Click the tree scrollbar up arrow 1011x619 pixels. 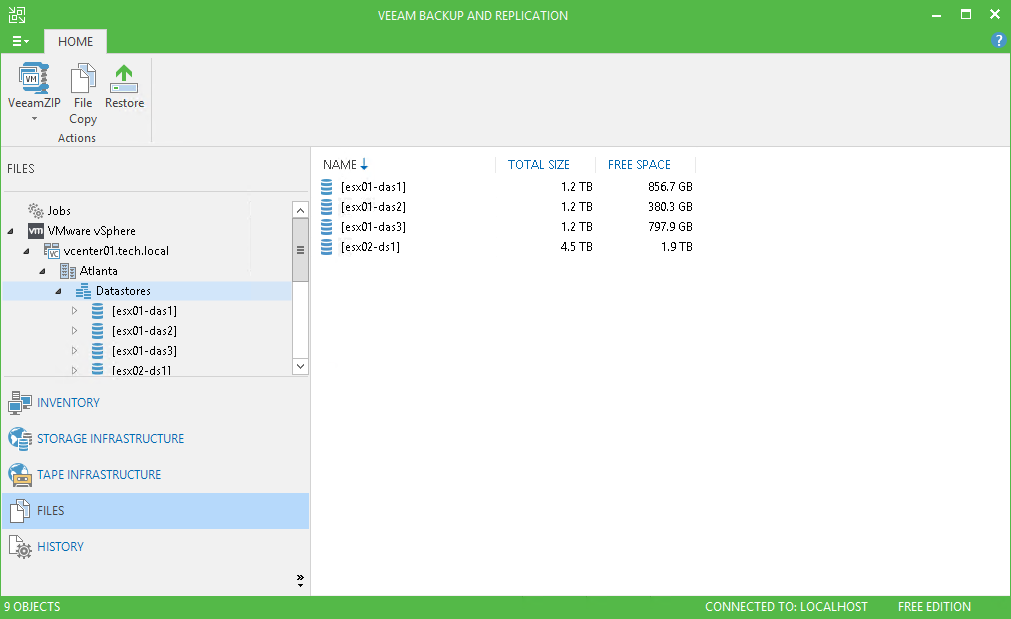pyautogui.click(x=300, y=210)
